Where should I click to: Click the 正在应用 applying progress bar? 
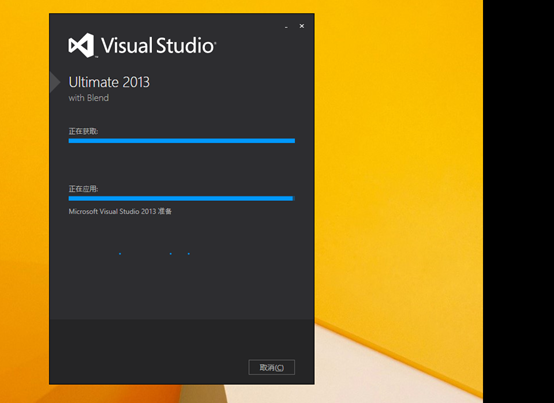pyautogui.click(x=182, y=198)
